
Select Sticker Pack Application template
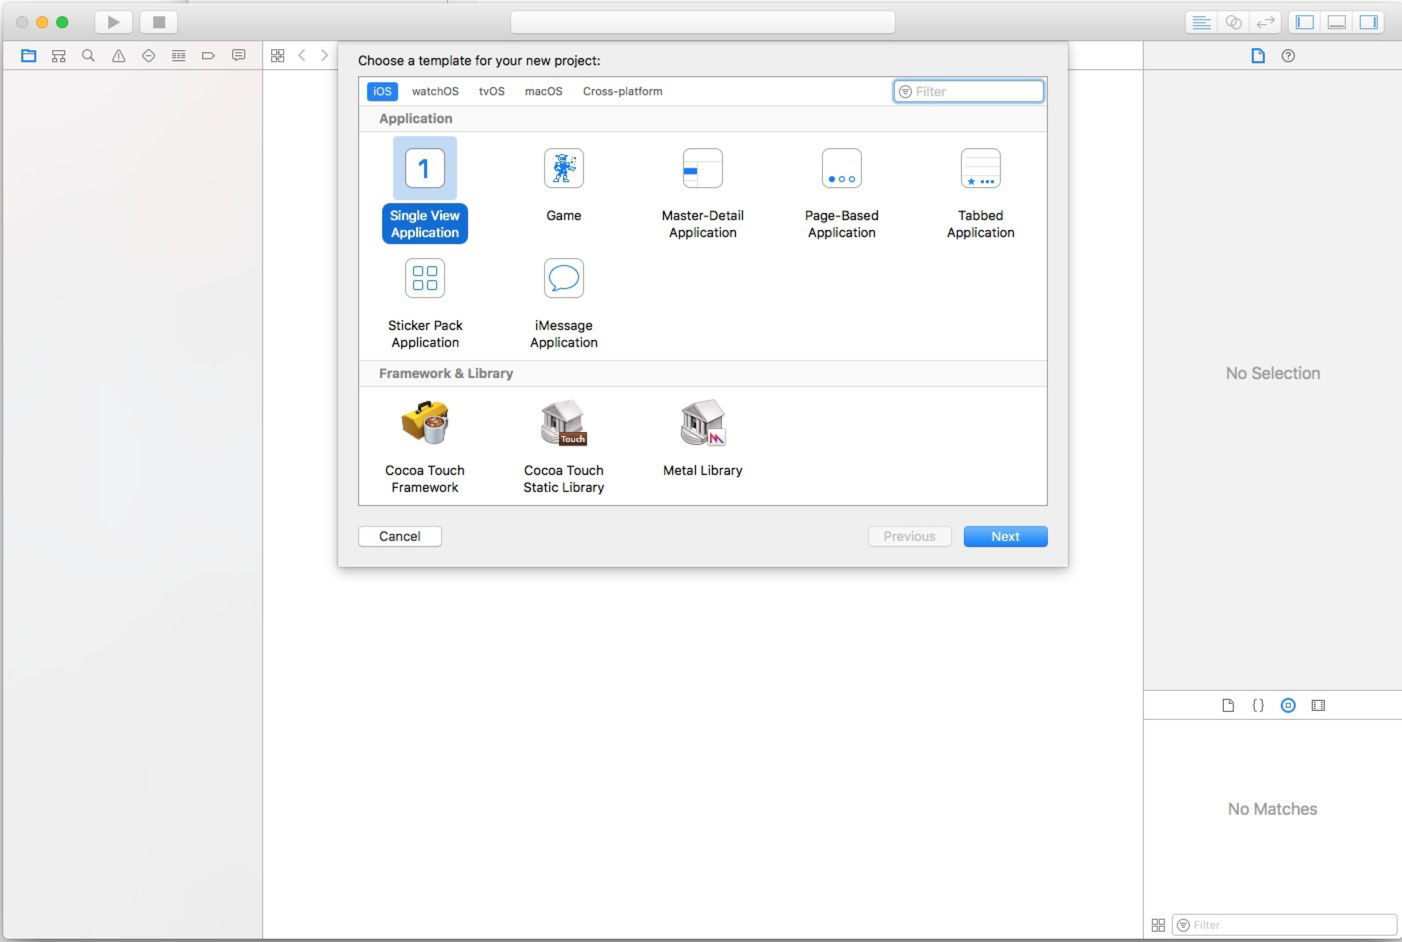pyautogui.click(x=425, y=303)
